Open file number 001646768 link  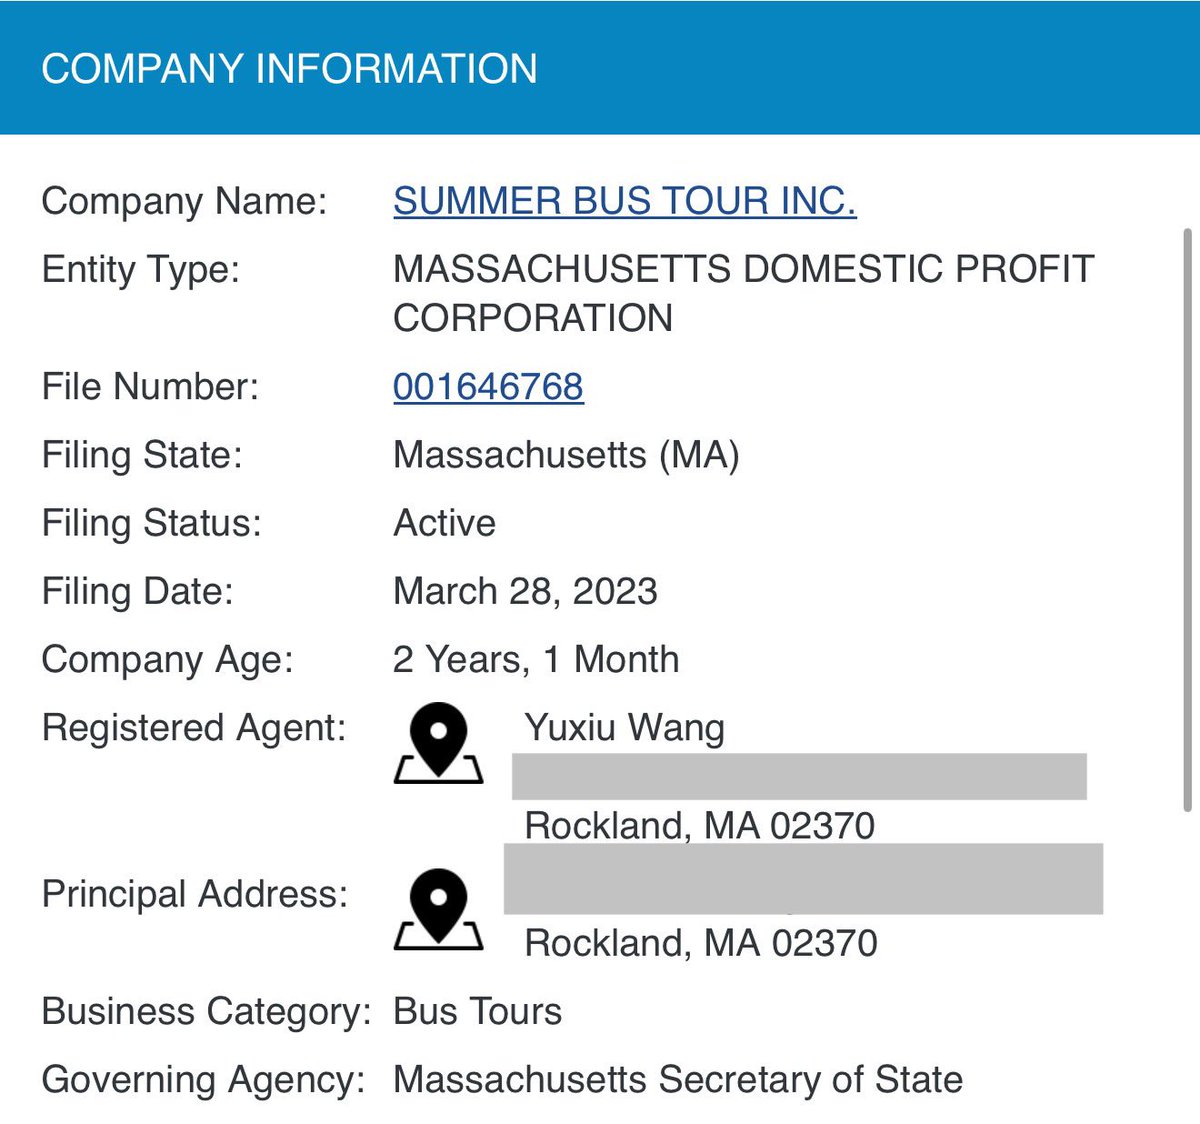tap(488, 387)
